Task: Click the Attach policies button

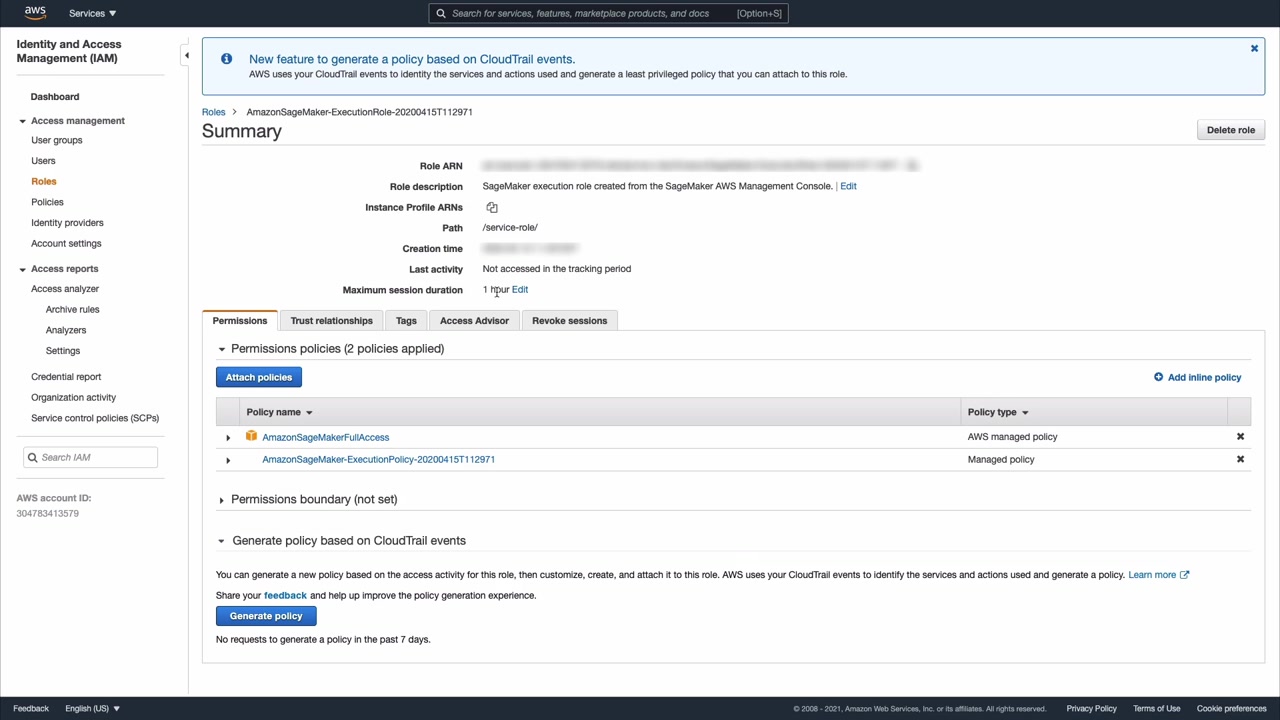Action: coord(258,377)
